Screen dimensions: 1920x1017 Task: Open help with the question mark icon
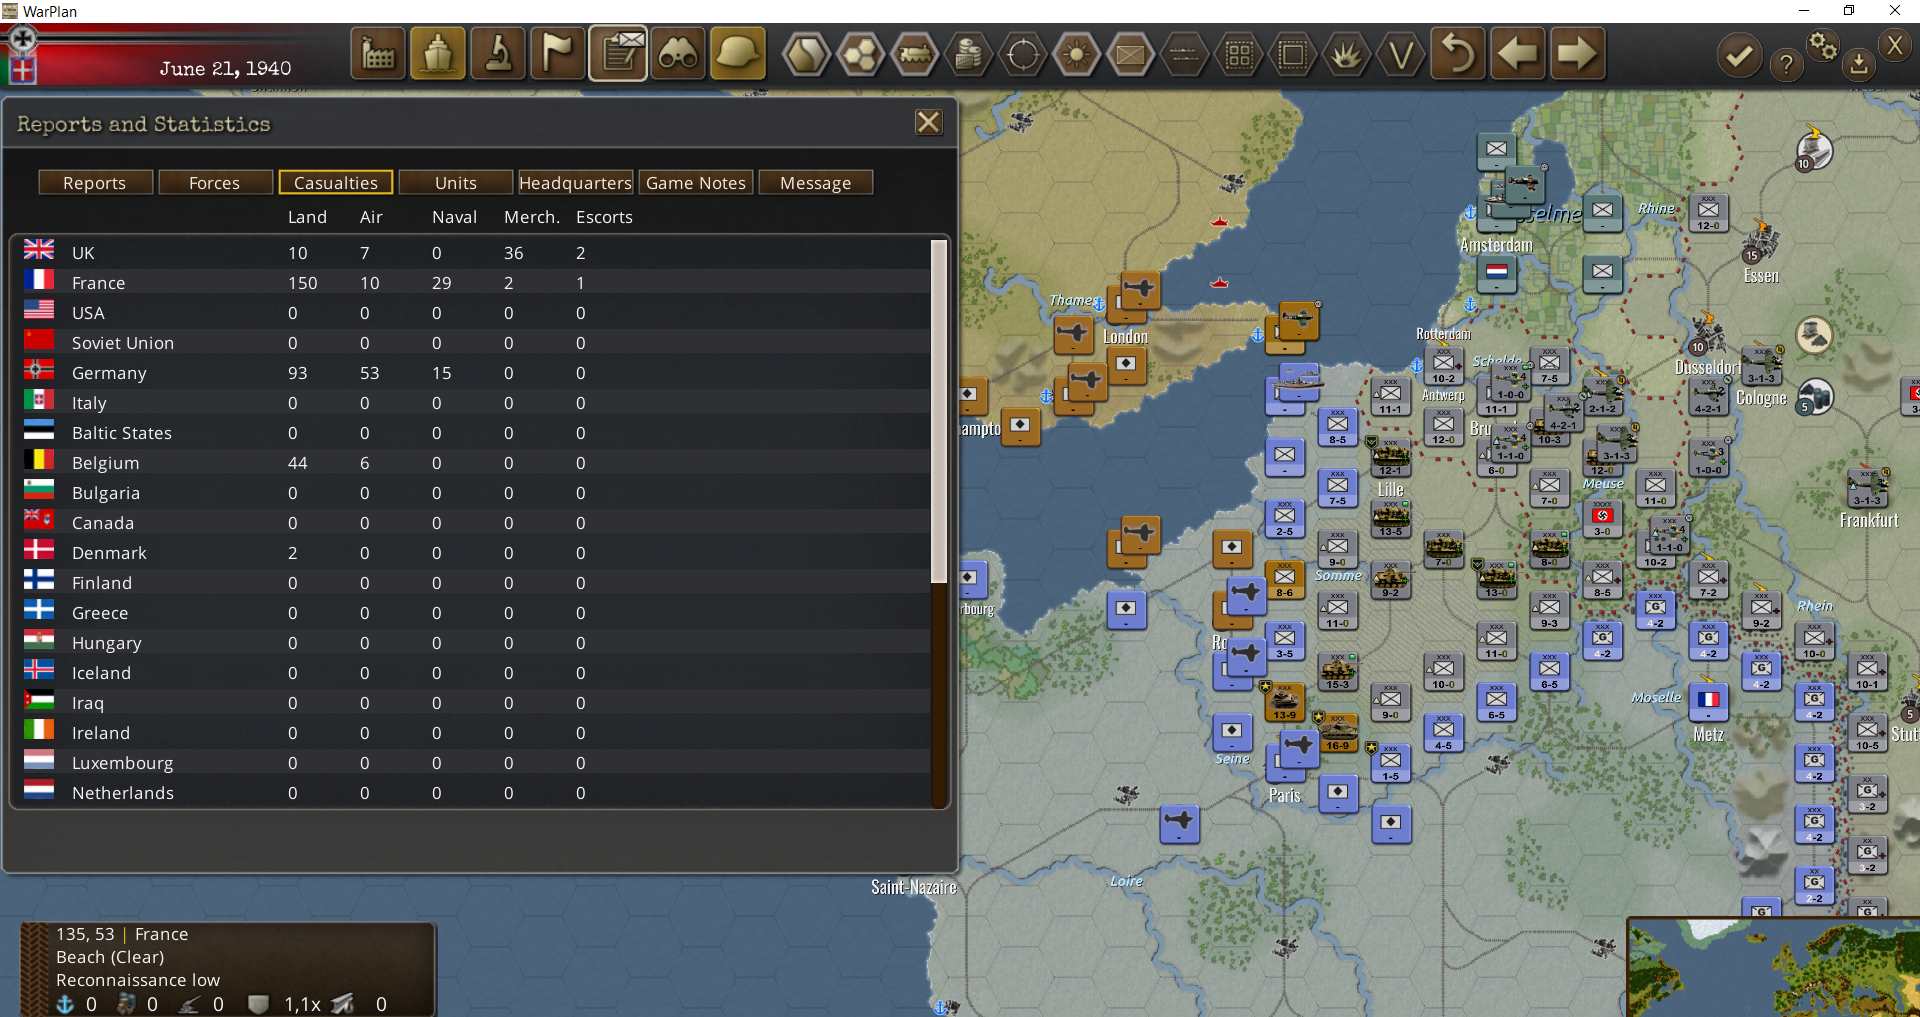[1786, 65]
